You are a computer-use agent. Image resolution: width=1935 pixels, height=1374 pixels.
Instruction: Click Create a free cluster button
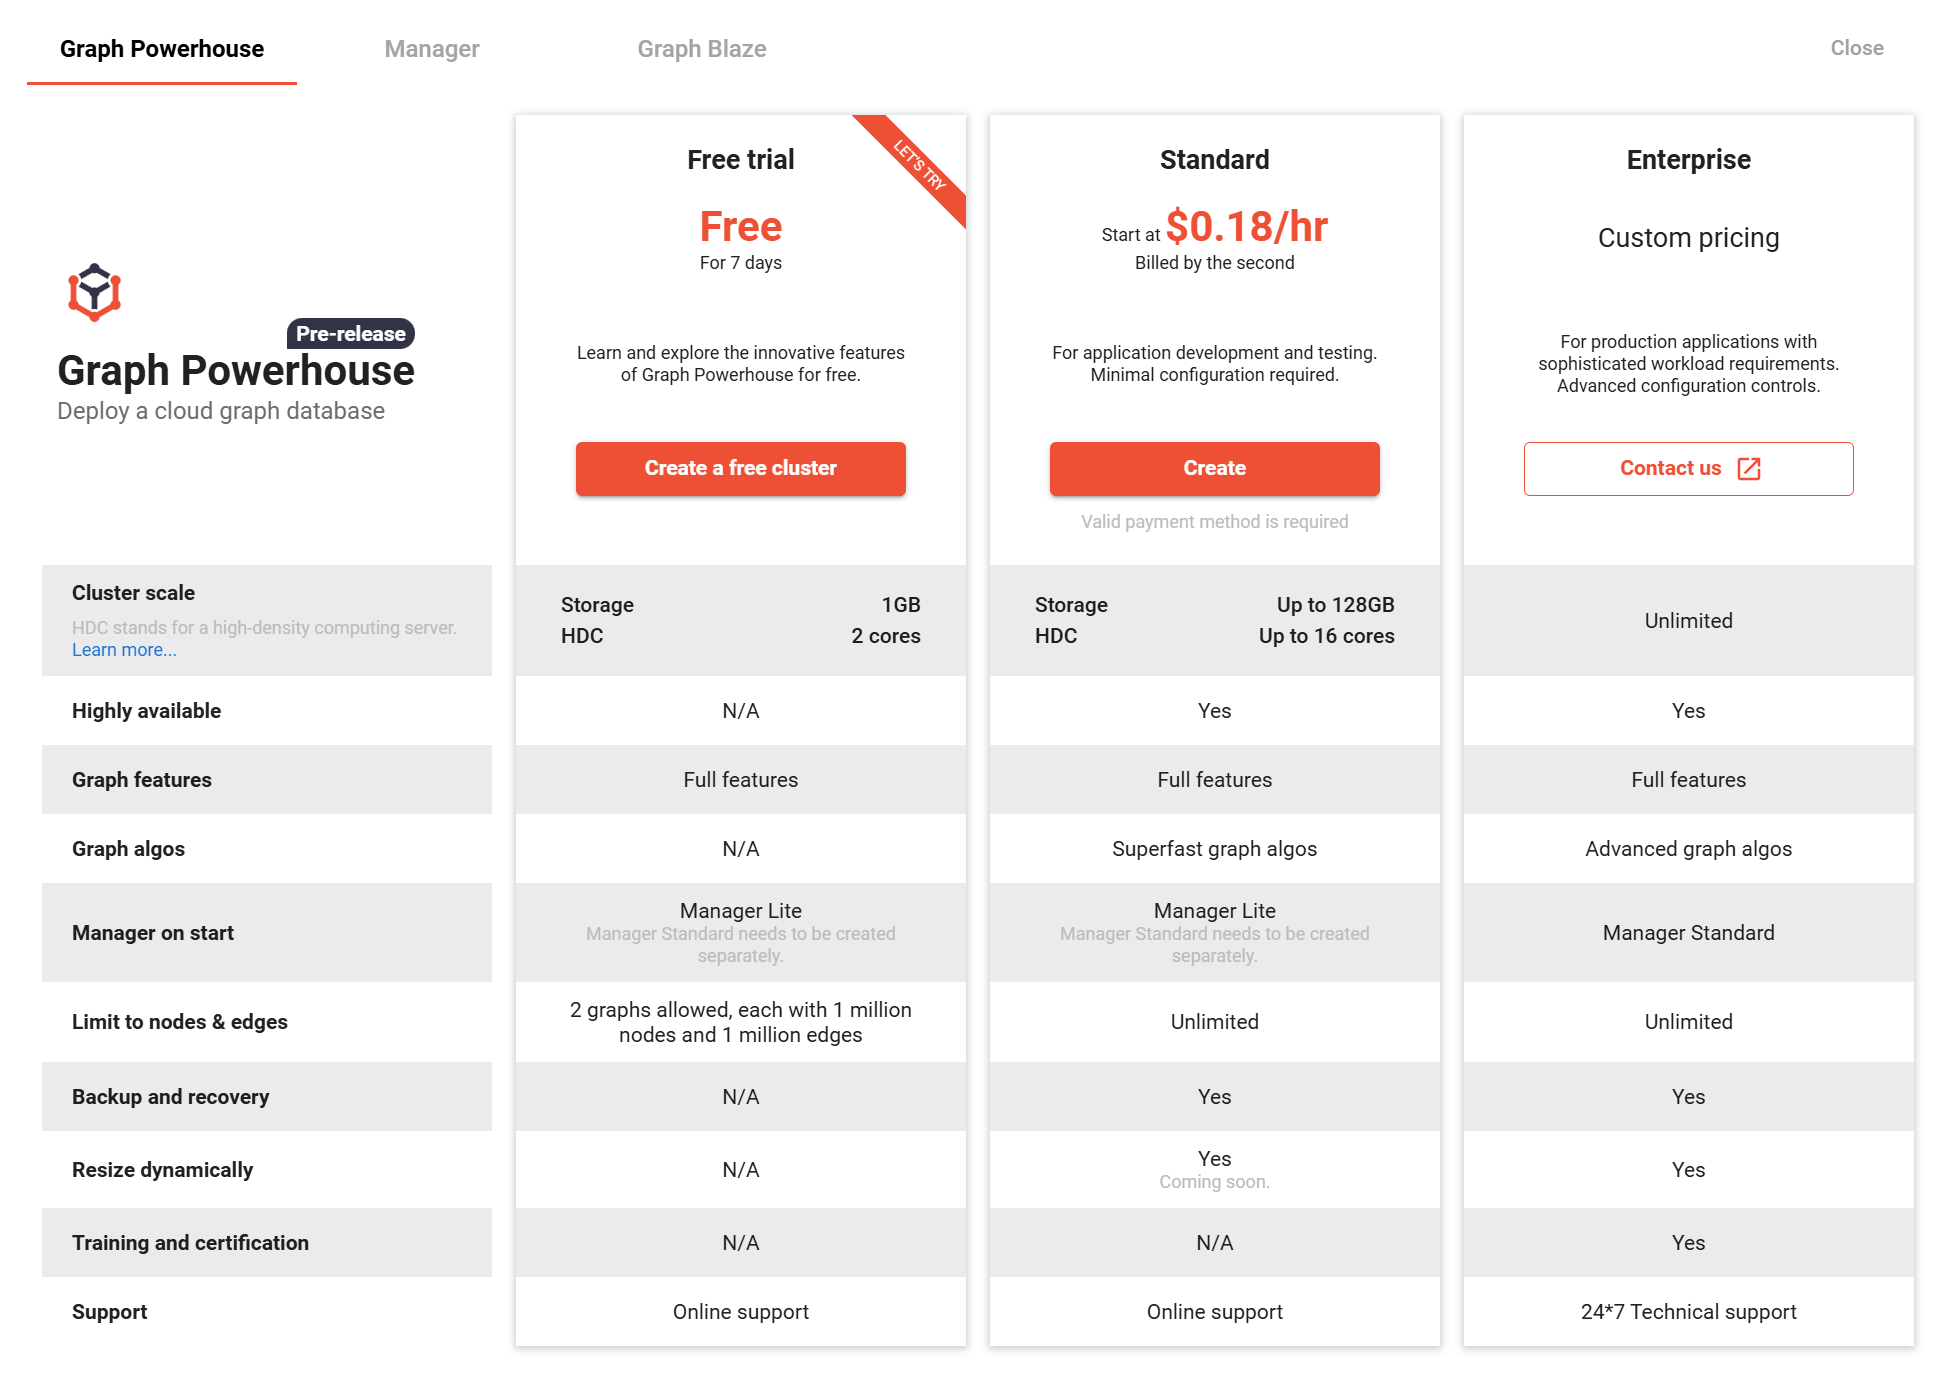tap(741, 468)
